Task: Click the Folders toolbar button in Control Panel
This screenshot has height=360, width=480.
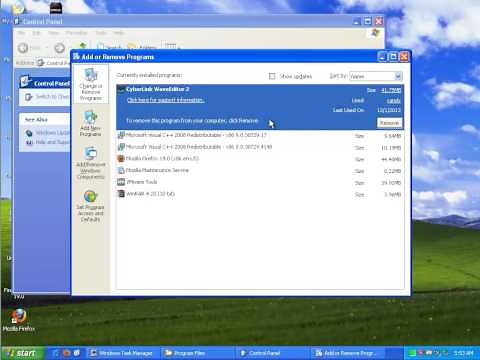Action: click(x=142, y=48)
